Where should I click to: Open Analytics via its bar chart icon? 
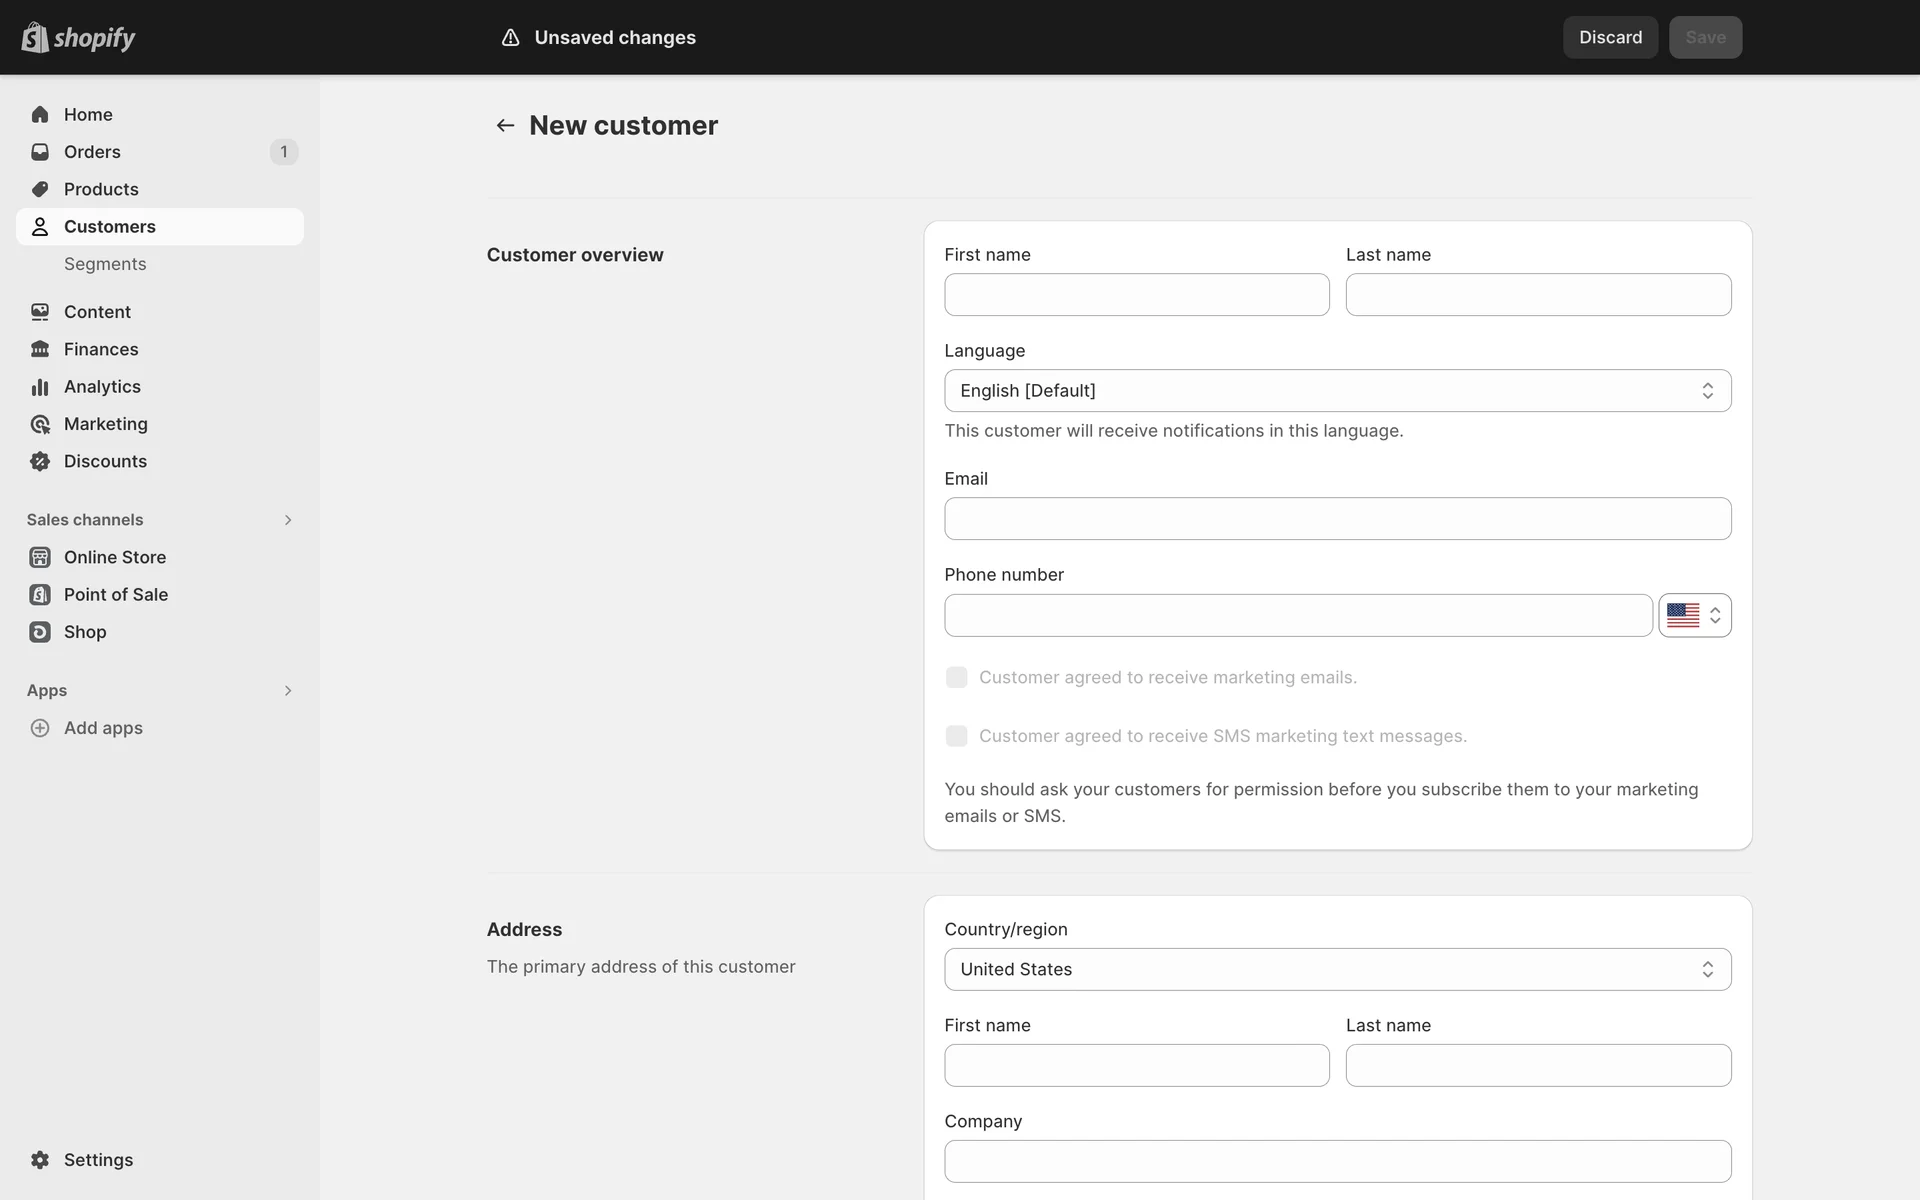tap(40, 387)
